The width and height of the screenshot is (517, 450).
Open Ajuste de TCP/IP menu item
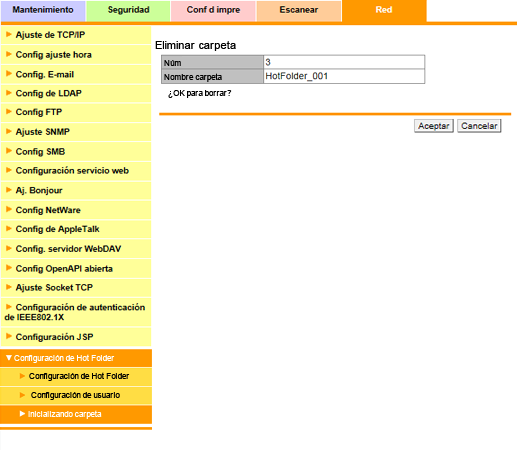(x=76, y=35)
